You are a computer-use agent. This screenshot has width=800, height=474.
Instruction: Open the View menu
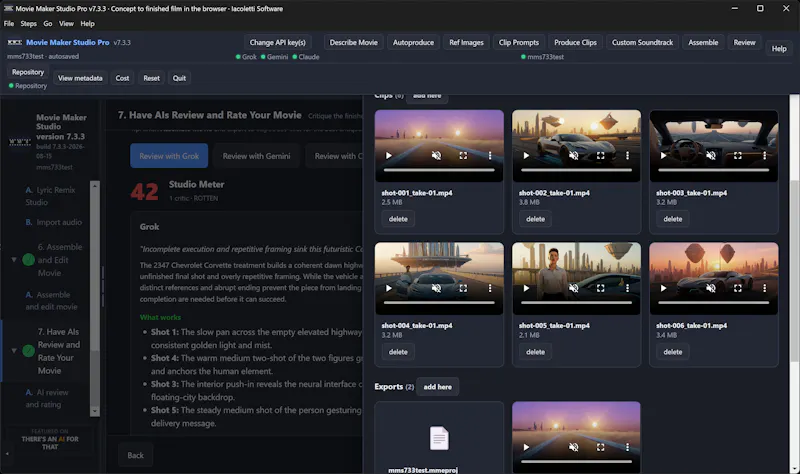click(66, 23)
